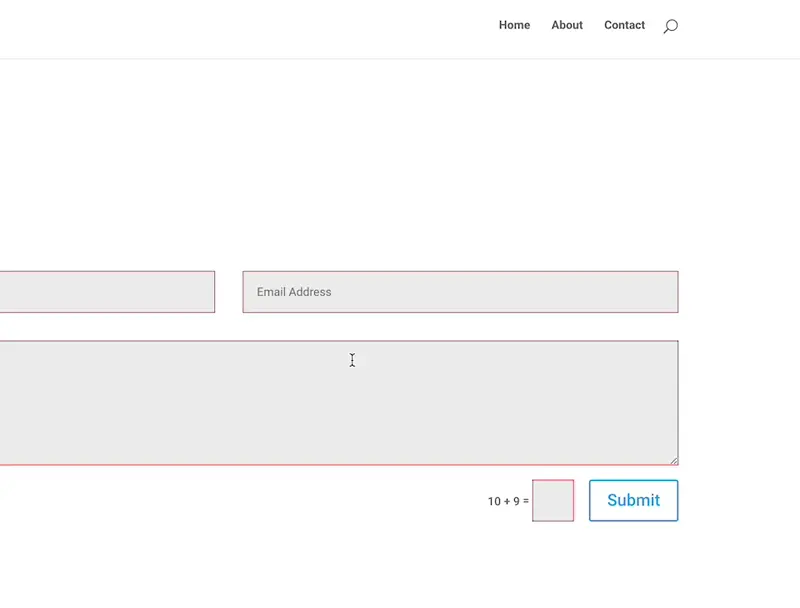Viewport: 800px width, 608px height.
Task: Click the input field left of Email Address
Action: point(107,292)
